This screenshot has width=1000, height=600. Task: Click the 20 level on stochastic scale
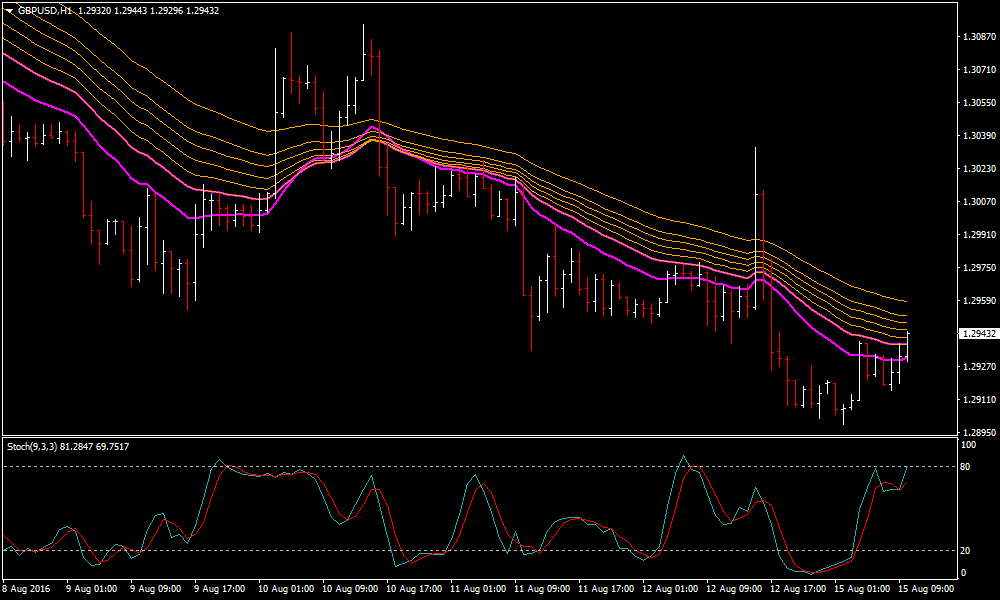[x=966, y=550]
